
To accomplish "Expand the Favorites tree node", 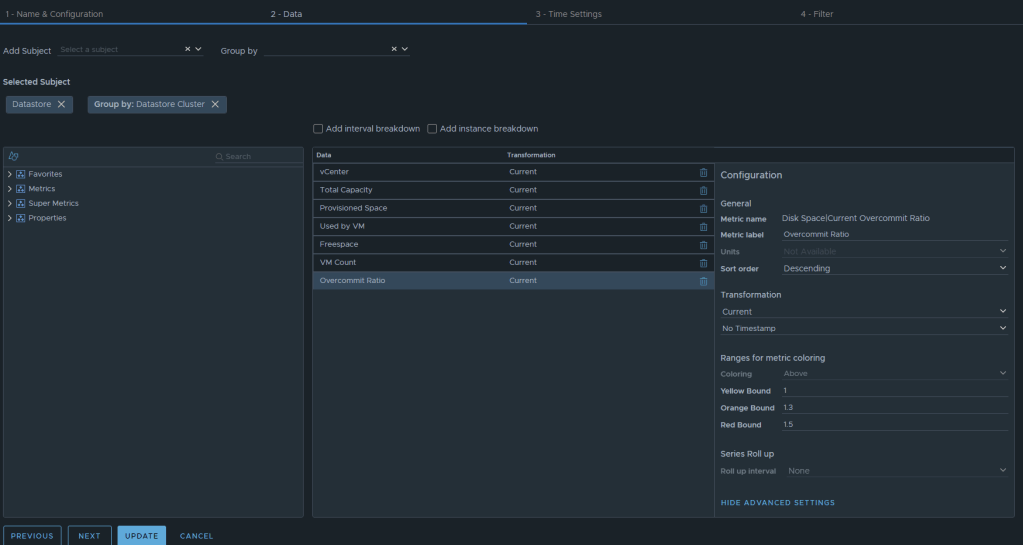I will [9, 174].
